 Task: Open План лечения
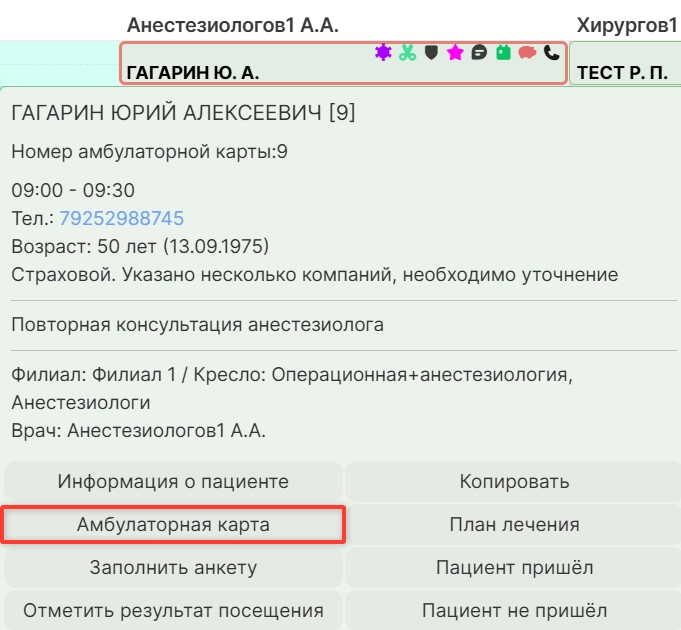[x=514, y=525]
